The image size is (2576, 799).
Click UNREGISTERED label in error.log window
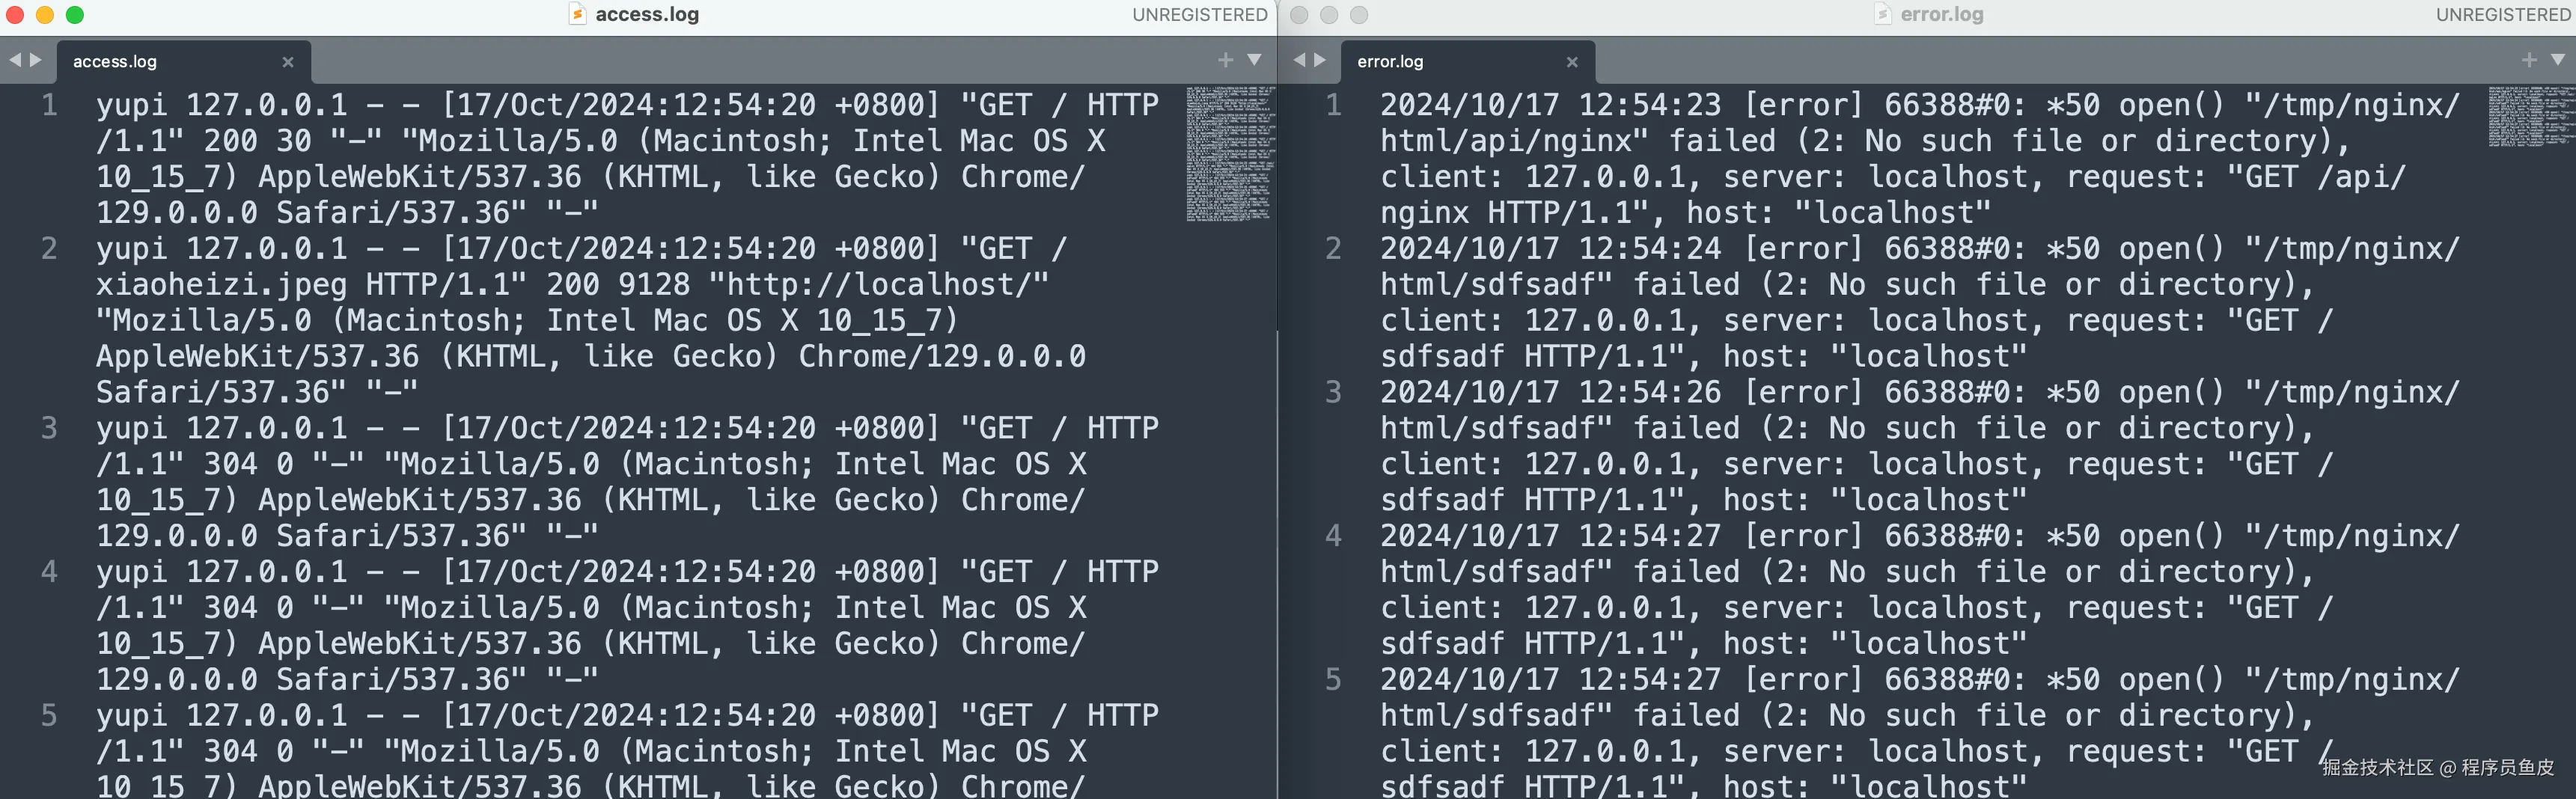coord(2503,15)
